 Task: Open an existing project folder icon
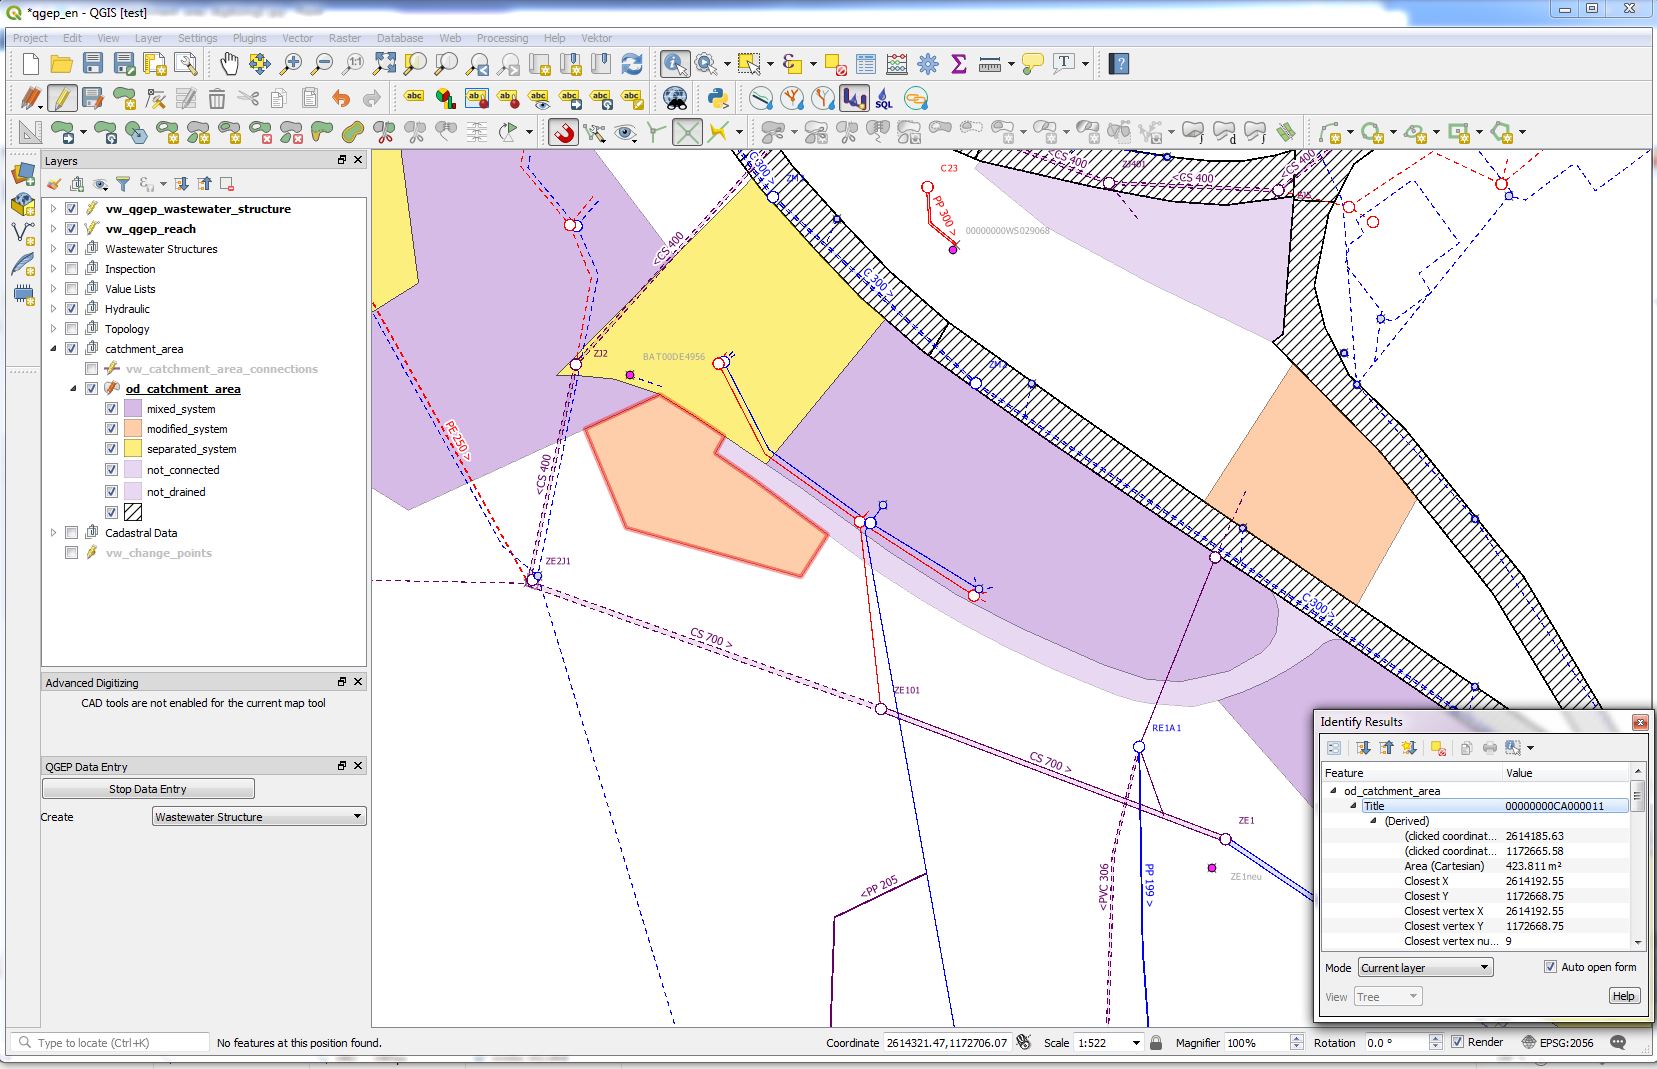(62, 65)
